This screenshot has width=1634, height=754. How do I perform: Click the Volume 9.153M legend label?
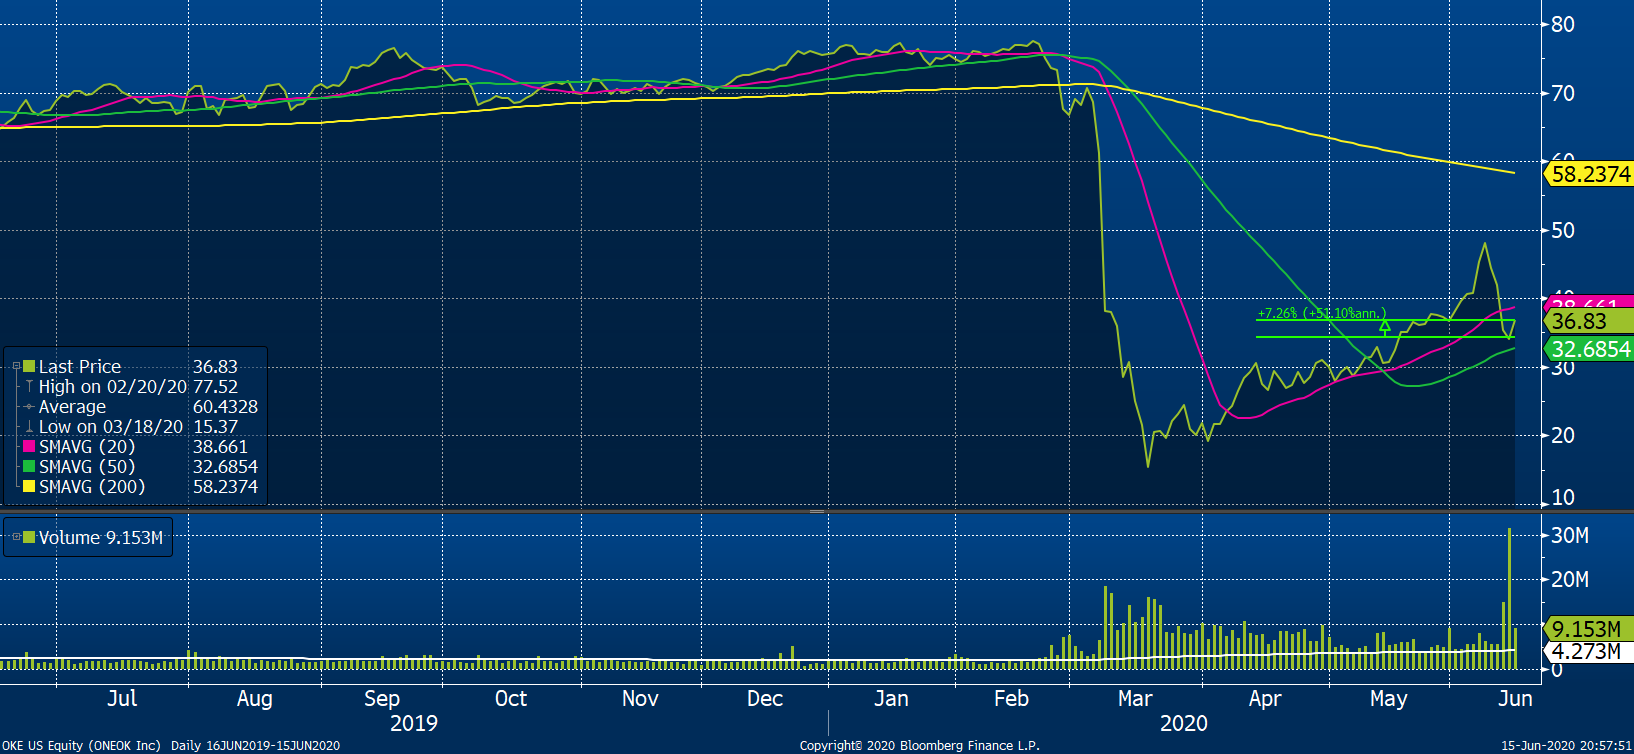pyautogui.click(x=100, y=537)
